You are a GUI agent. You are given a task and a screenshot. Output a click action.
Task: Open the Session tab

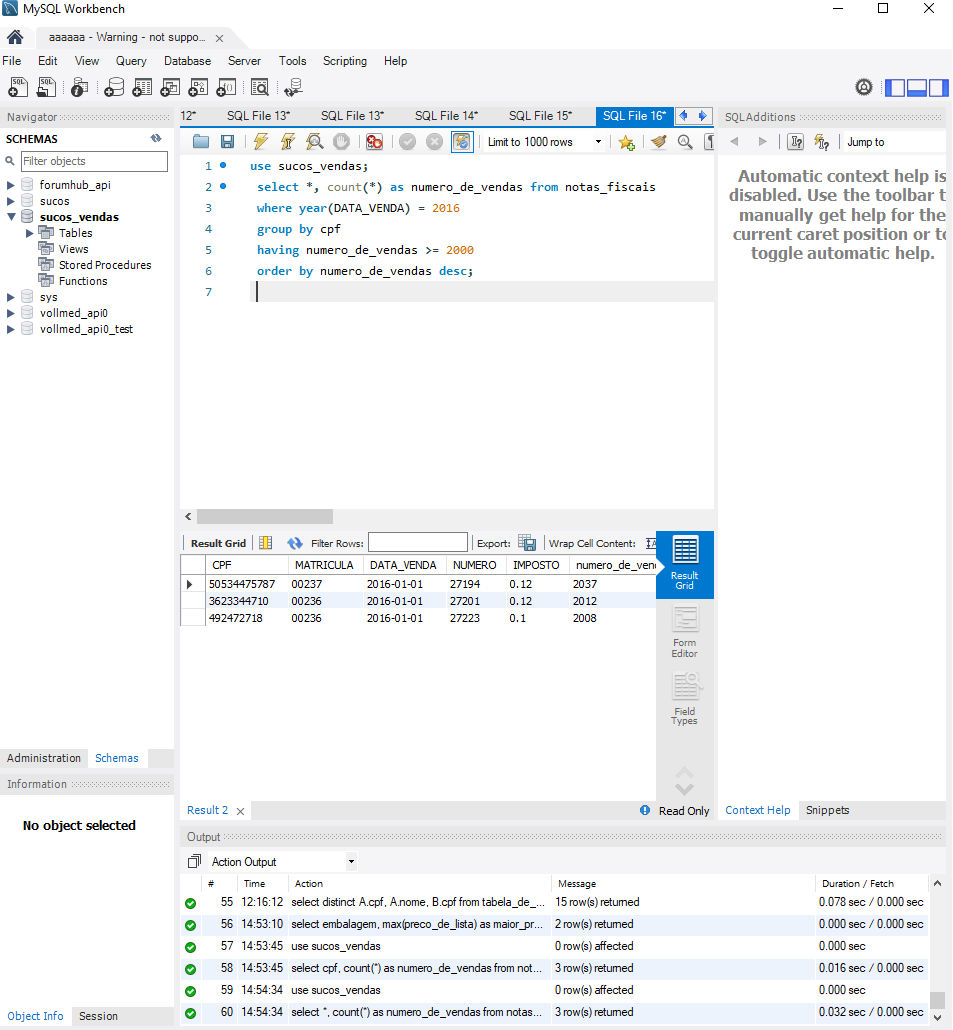tap(99, 1016)
